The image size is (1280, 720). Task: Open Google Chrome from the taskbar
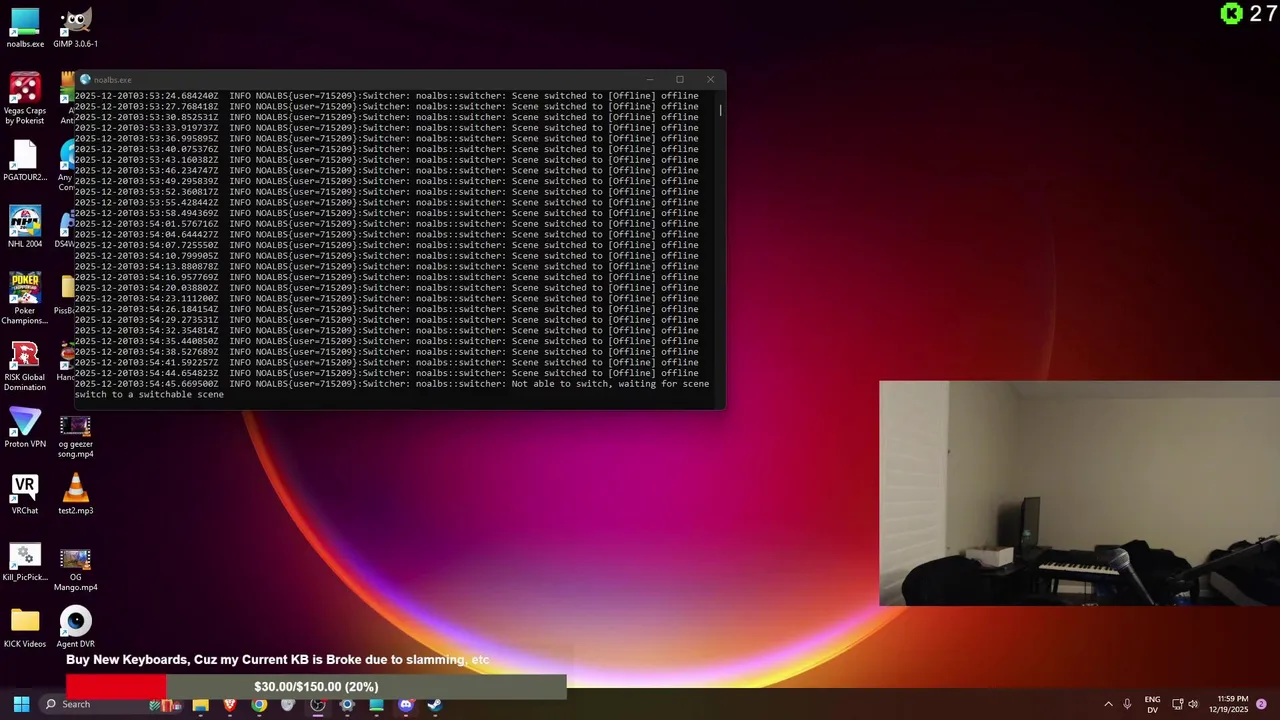pyautogui.click(x=259, y=704)
